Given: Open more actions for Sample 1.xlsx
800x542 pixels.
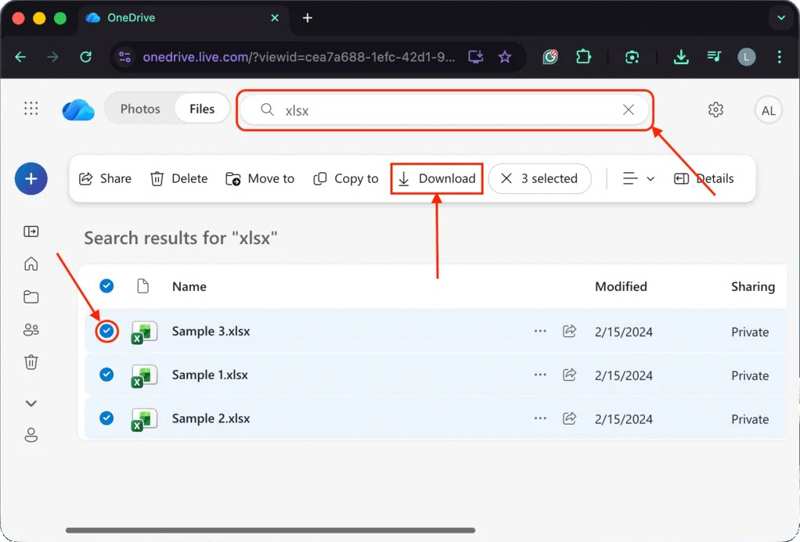Looking at the screenshot, I should (540, 375).
